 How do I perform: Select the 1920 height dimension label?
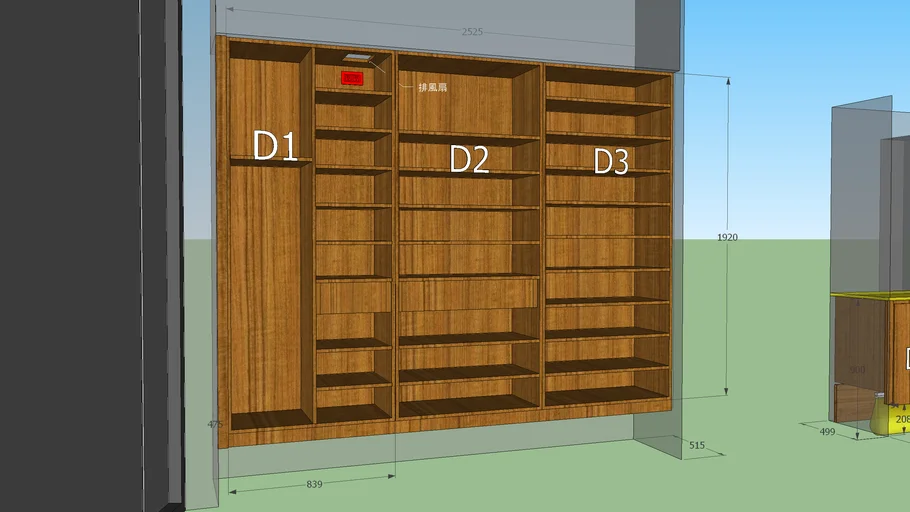tap(728, 237)
